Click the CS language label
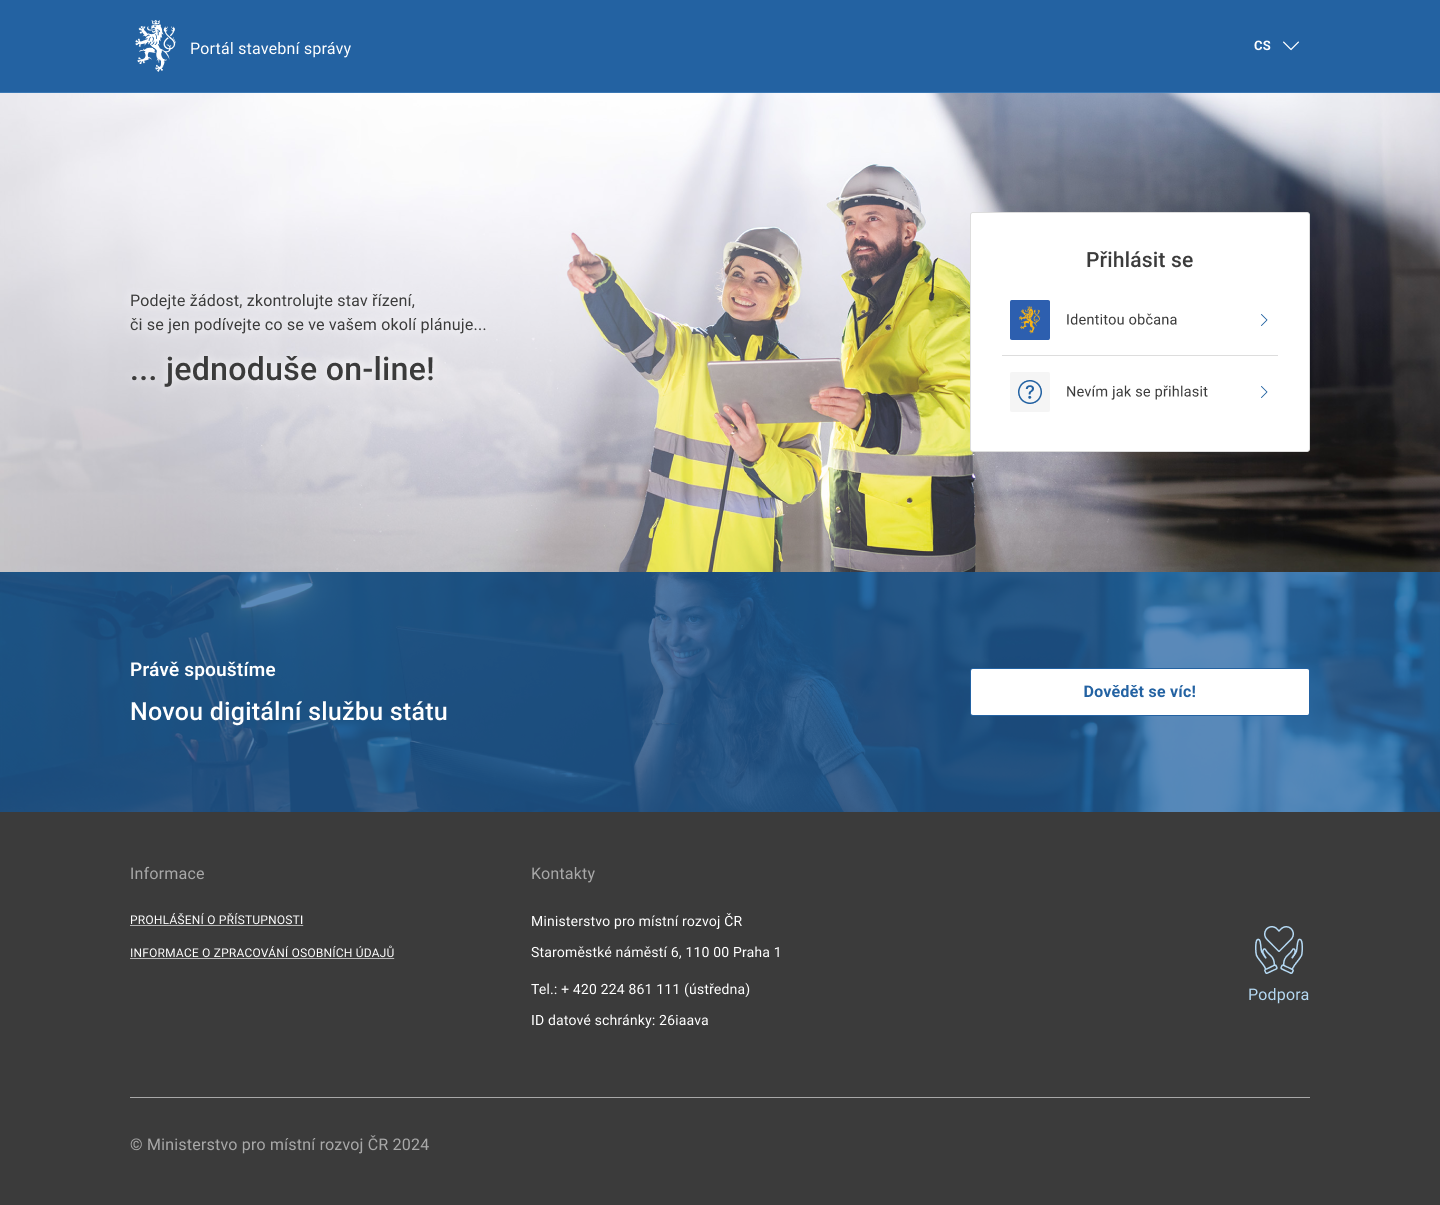 click(x=1262, y=46)
